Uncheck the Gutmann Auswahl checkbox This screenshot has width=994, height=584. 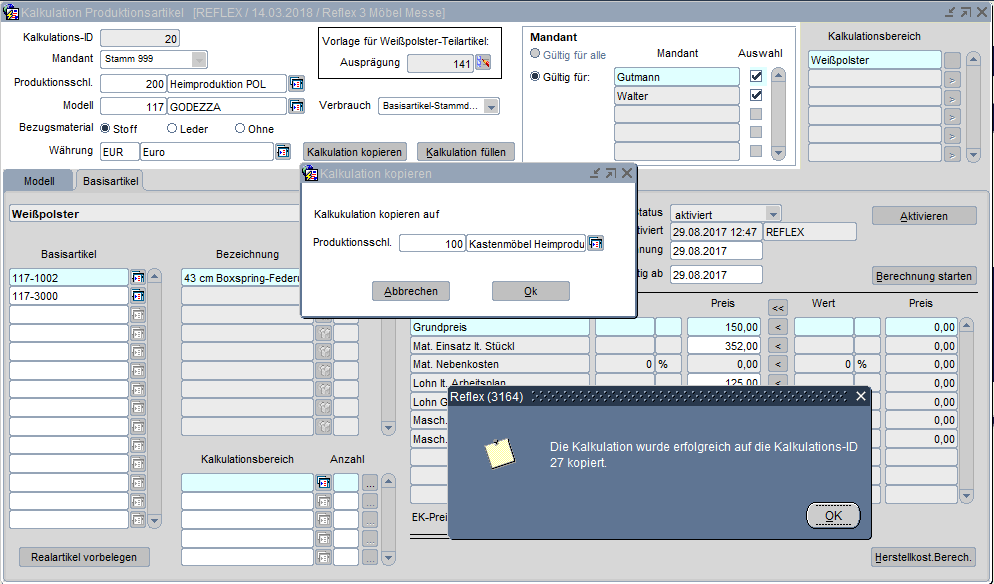pos(756,77)
